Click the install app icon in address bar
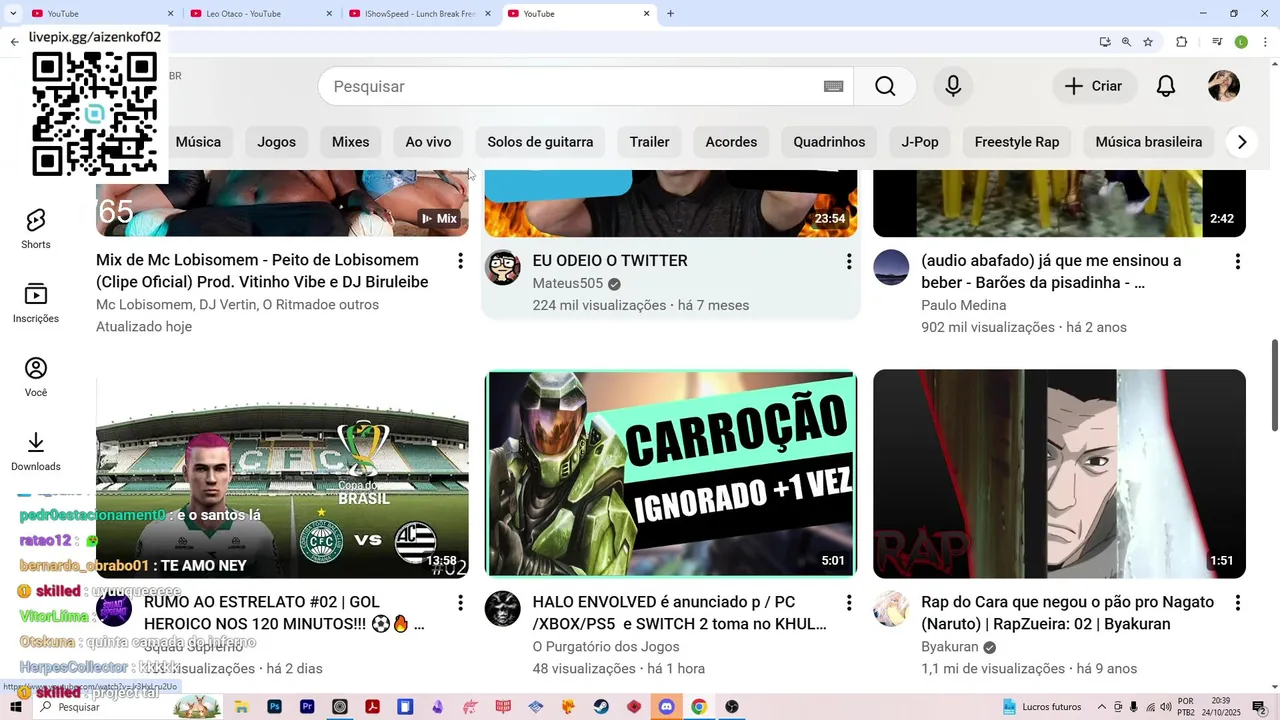This screenshot has width=1280, height=720. 1105,42
